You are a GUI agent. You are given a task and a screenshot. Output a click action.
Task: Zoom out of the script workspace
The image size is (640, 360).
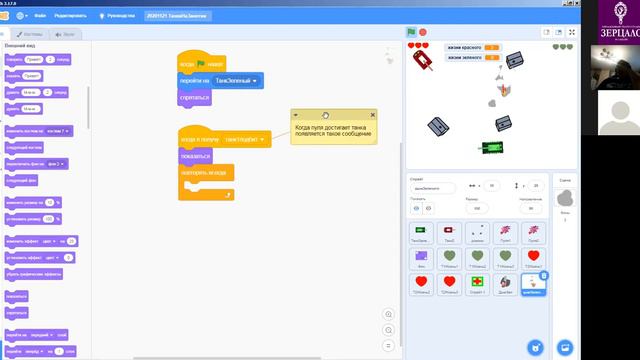pos(388,330)
